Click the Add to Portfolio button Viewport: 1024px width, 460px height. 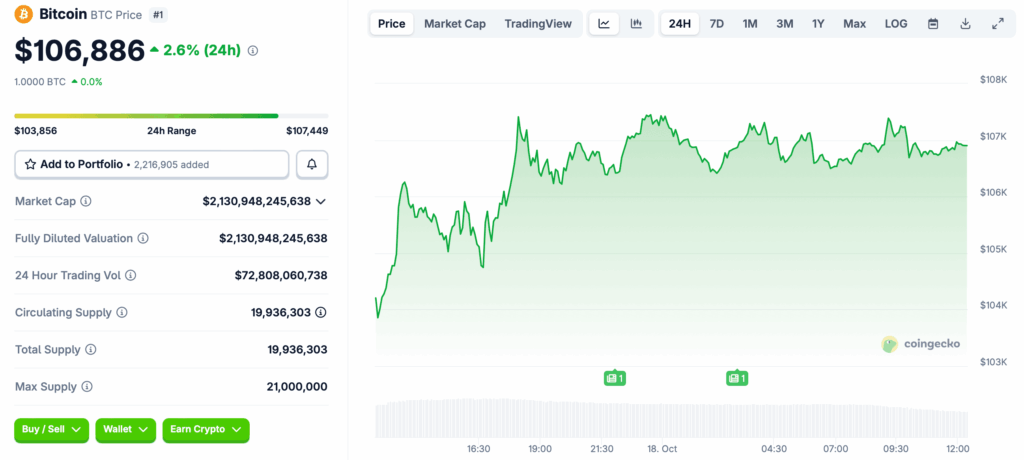(152, 165)
